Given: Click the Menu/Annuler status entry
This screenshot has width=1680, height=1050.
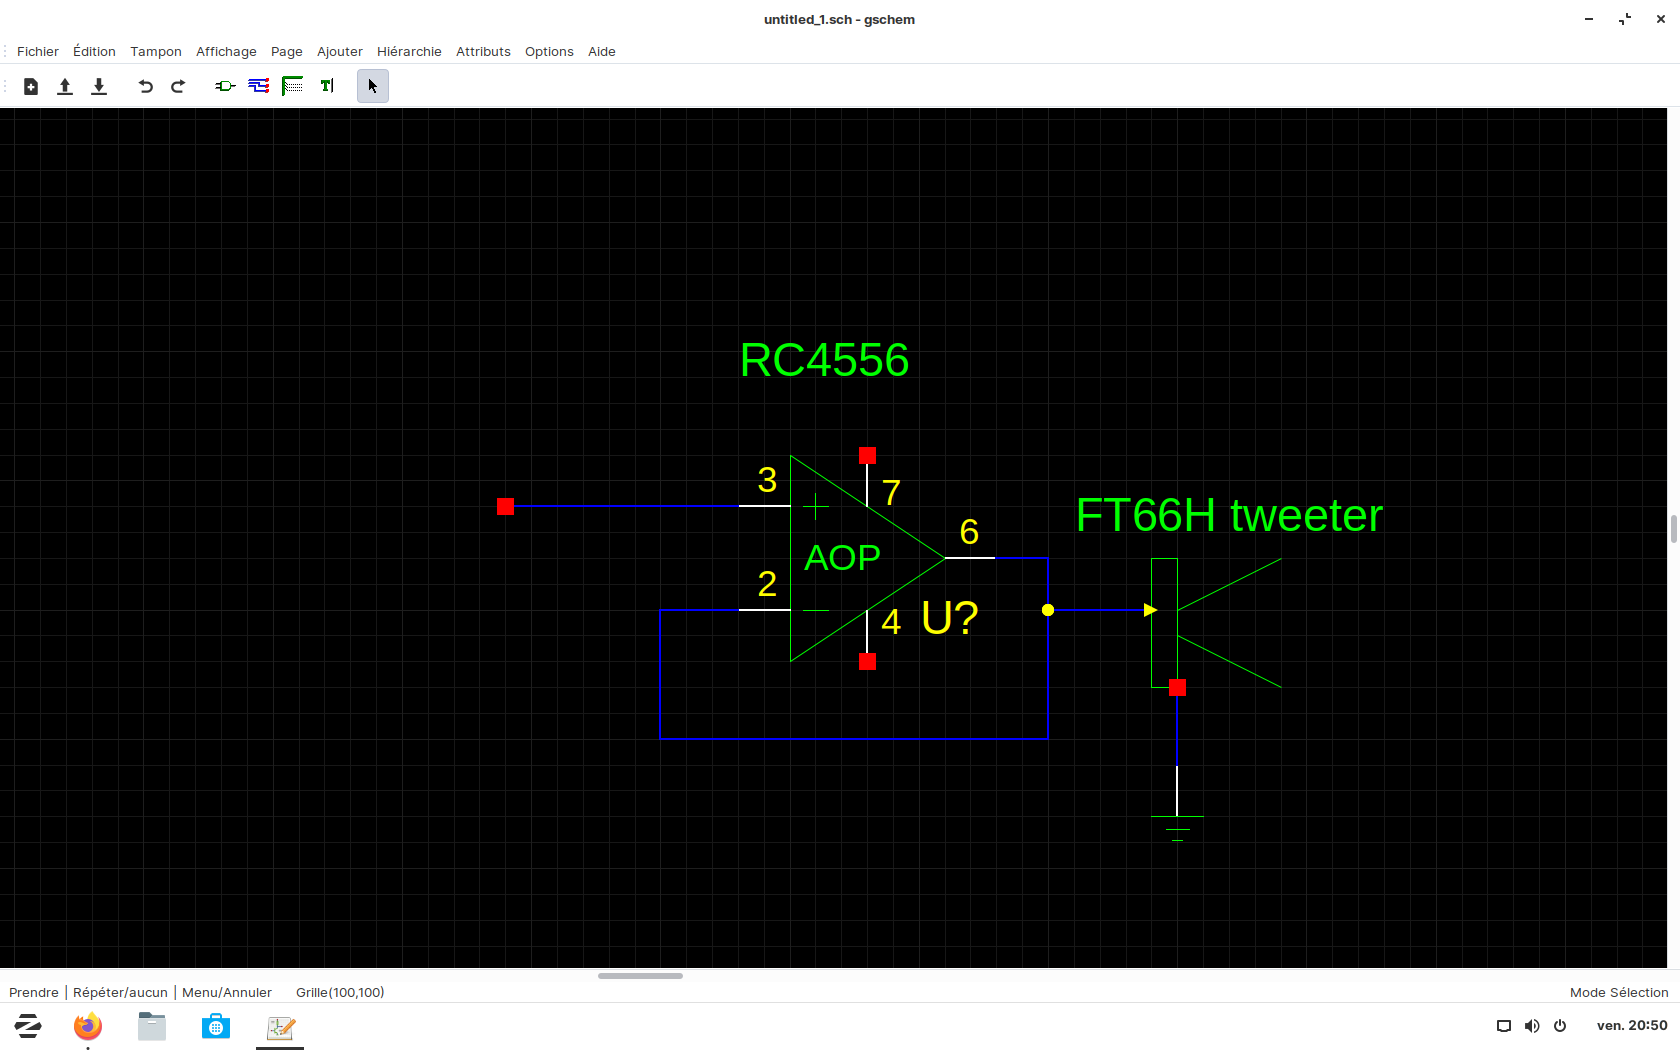Looking at the screenshot, I should click(x=227, y=993).
